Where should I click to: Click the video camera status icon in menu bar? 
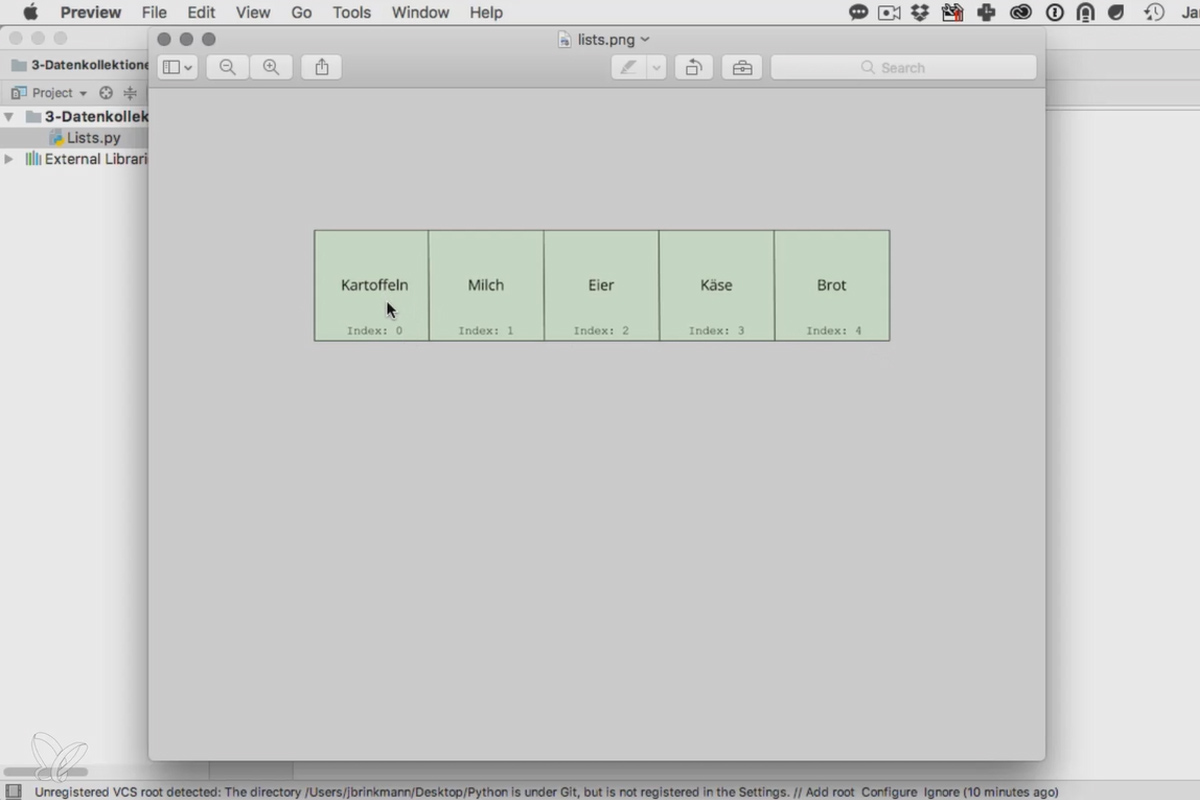889,12
